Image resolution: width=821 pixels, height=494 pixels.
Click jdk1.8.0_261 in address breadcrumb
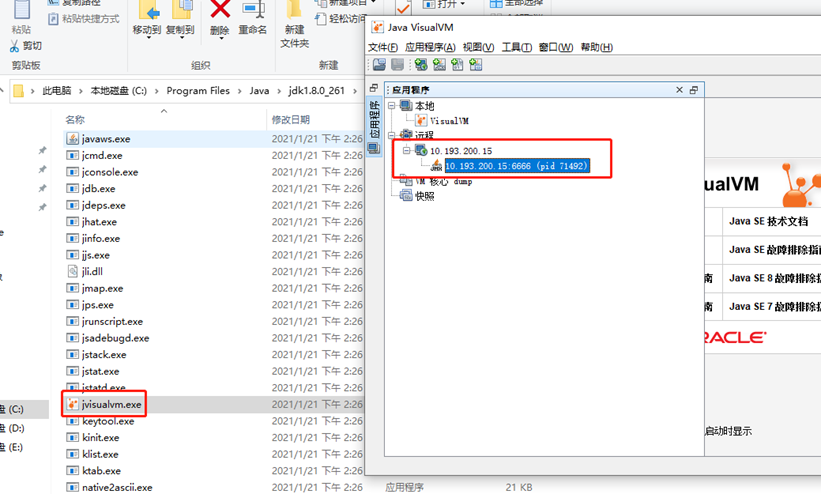point(316,91)
